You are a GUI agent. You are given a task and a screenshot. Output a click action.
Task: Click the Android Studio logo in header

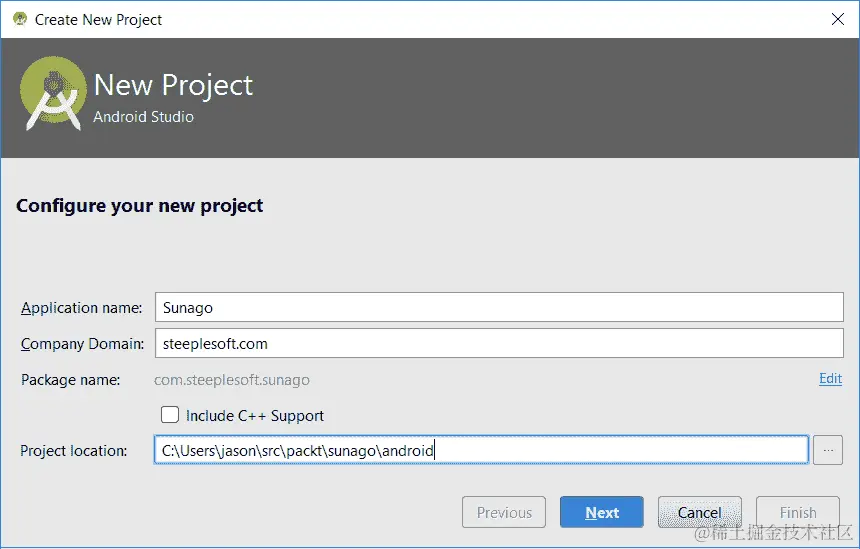click(53, 94)
